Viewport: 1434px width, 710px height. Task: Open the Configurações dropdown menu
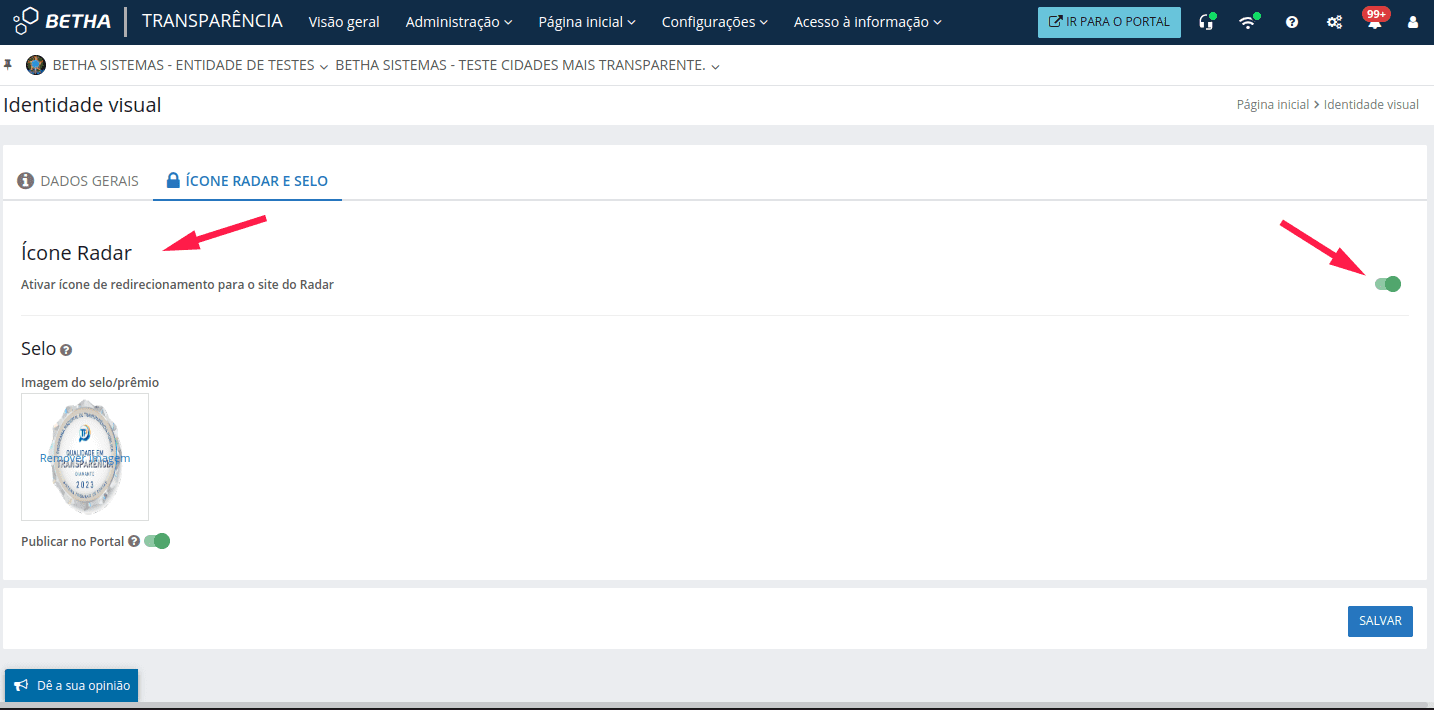tap(715, 22)
